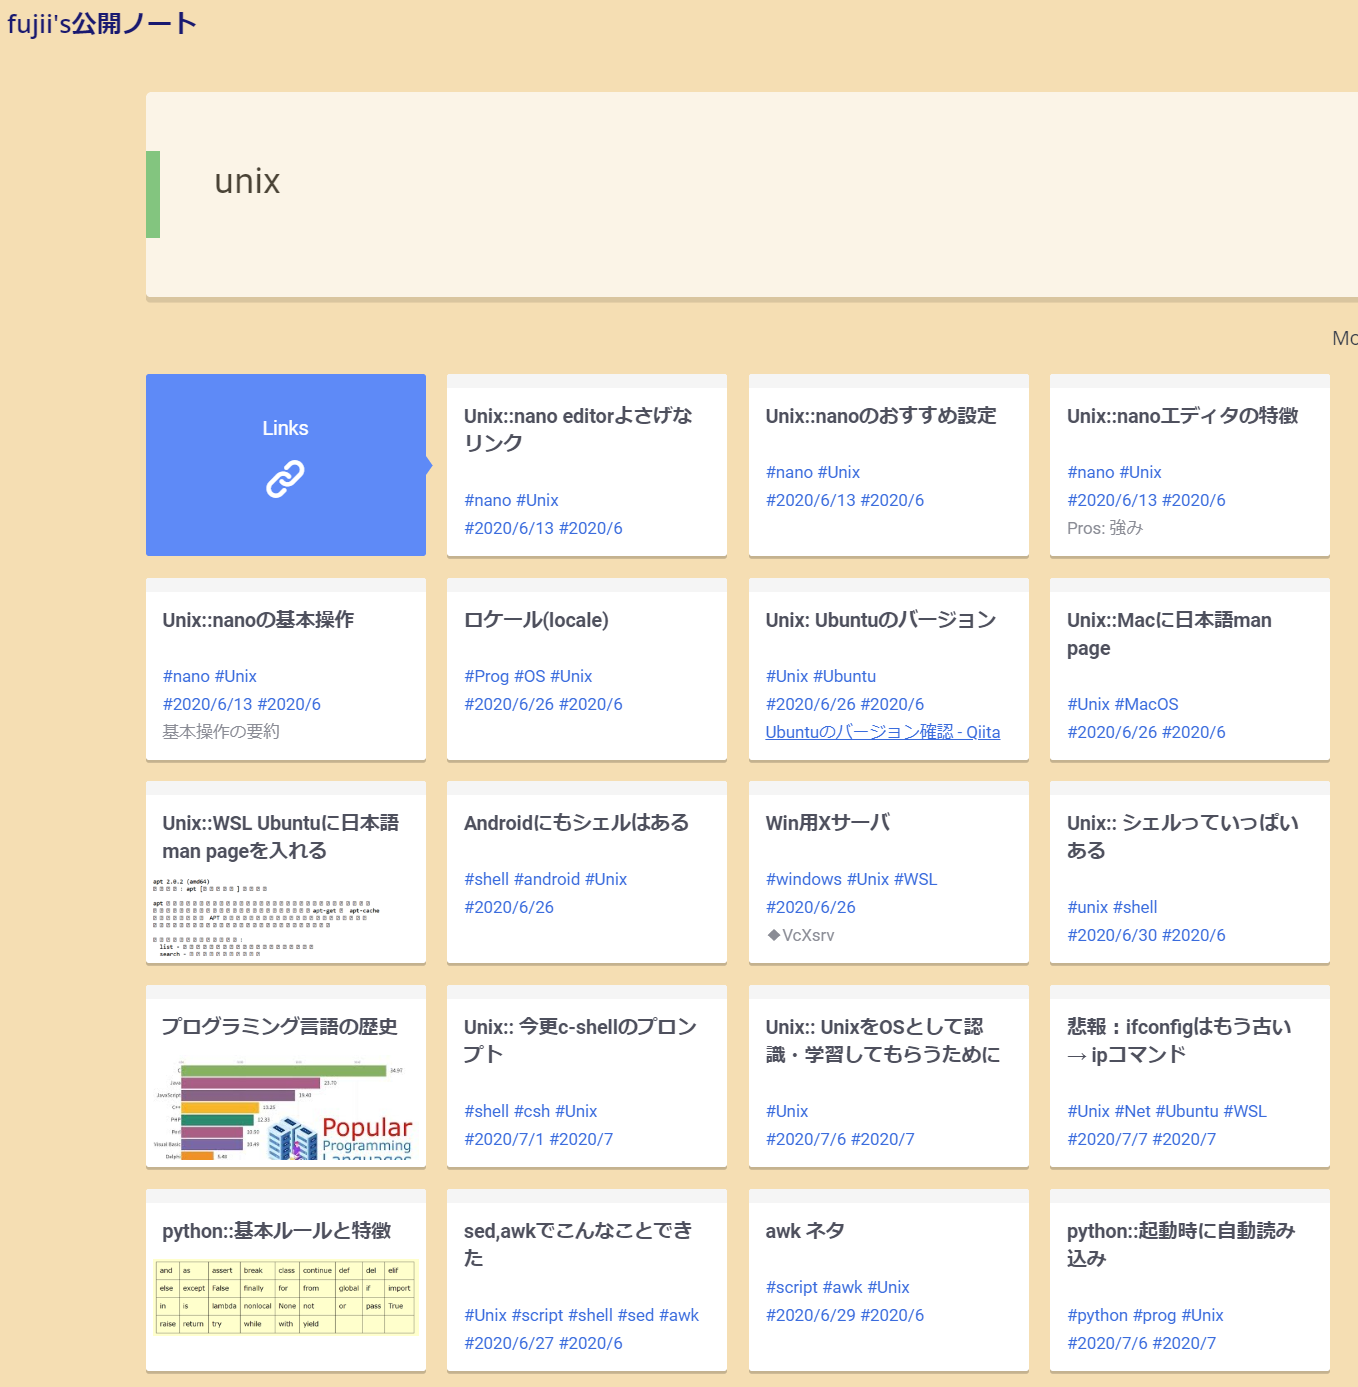Click the #unix #shell tag line
This screenshot has width=1358, height=1387.
[1112, 907]
